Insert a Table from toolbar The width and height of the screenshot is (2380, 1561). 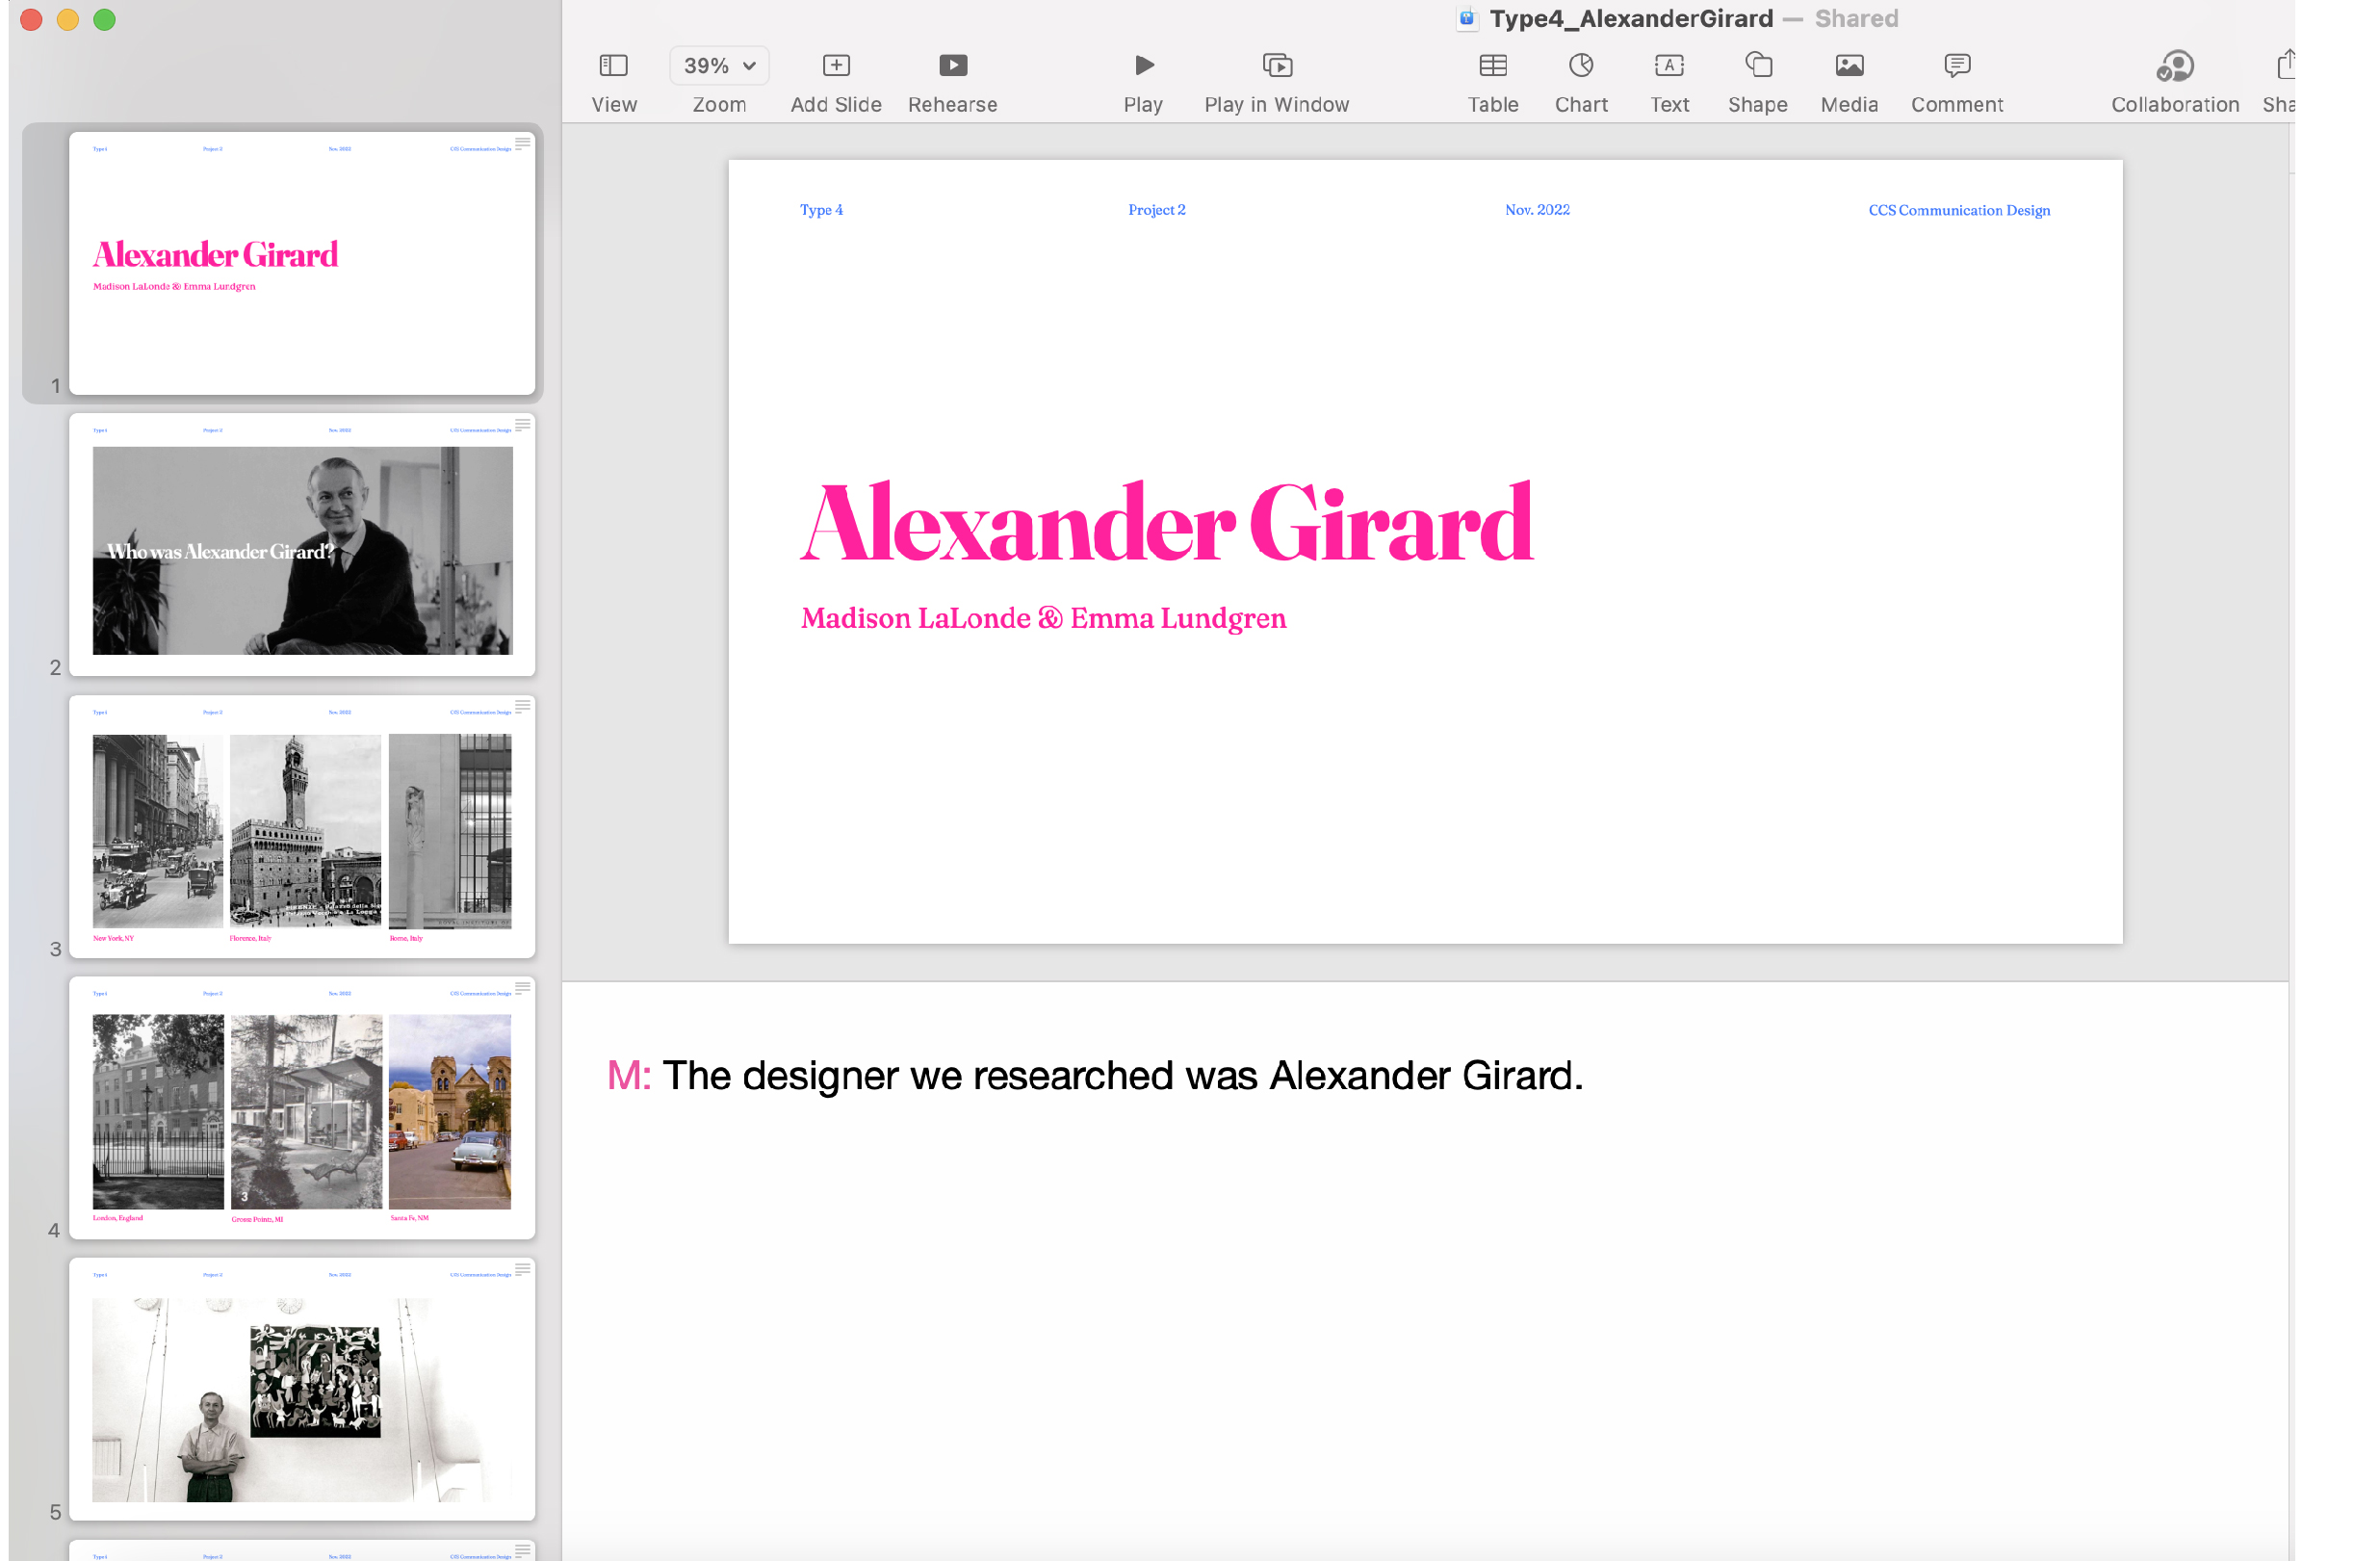(x=1493, y=66)
